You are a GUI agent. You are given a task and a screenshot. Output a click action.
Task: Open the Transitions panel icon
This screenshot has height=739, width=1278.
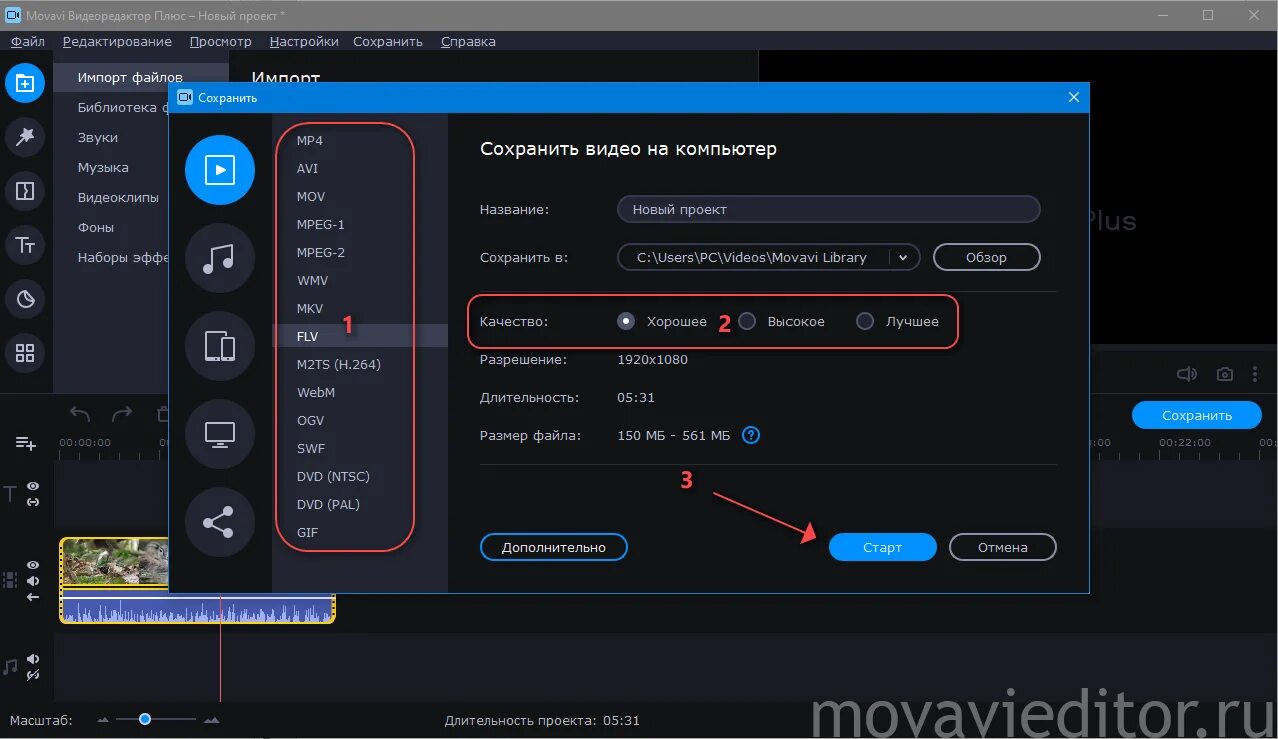[25, 191]
